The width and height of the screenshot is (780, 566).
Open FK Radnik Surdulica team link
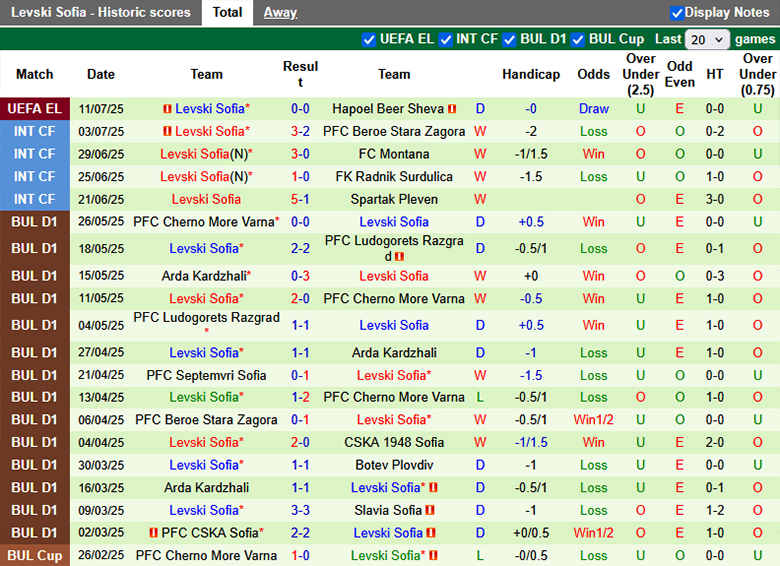pos(394,177)
